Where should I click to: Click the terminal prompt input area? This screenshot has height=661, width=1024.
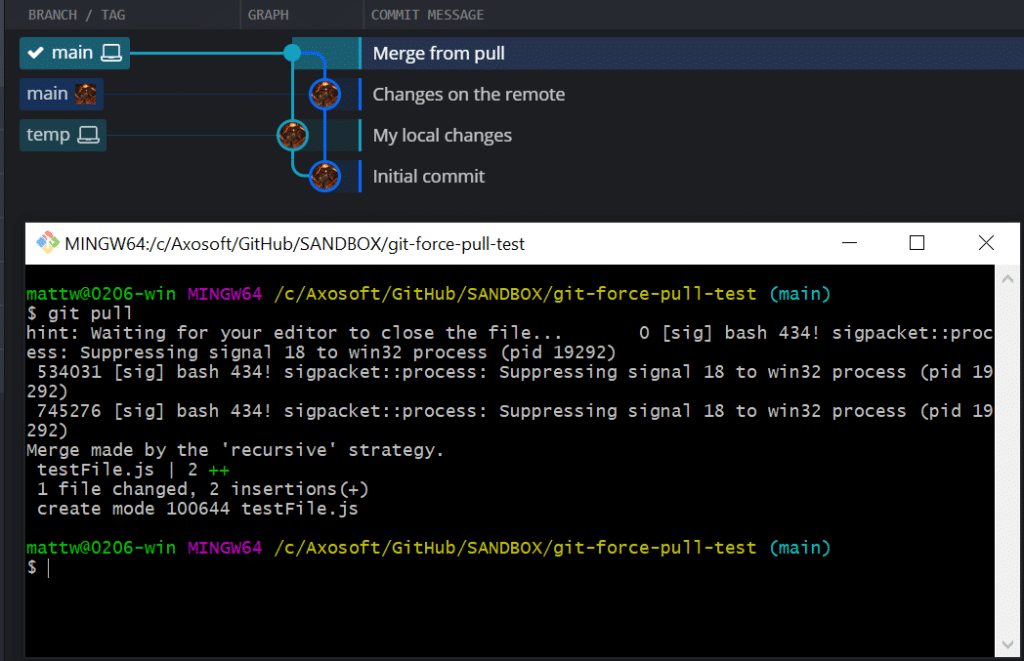point(60,566)
